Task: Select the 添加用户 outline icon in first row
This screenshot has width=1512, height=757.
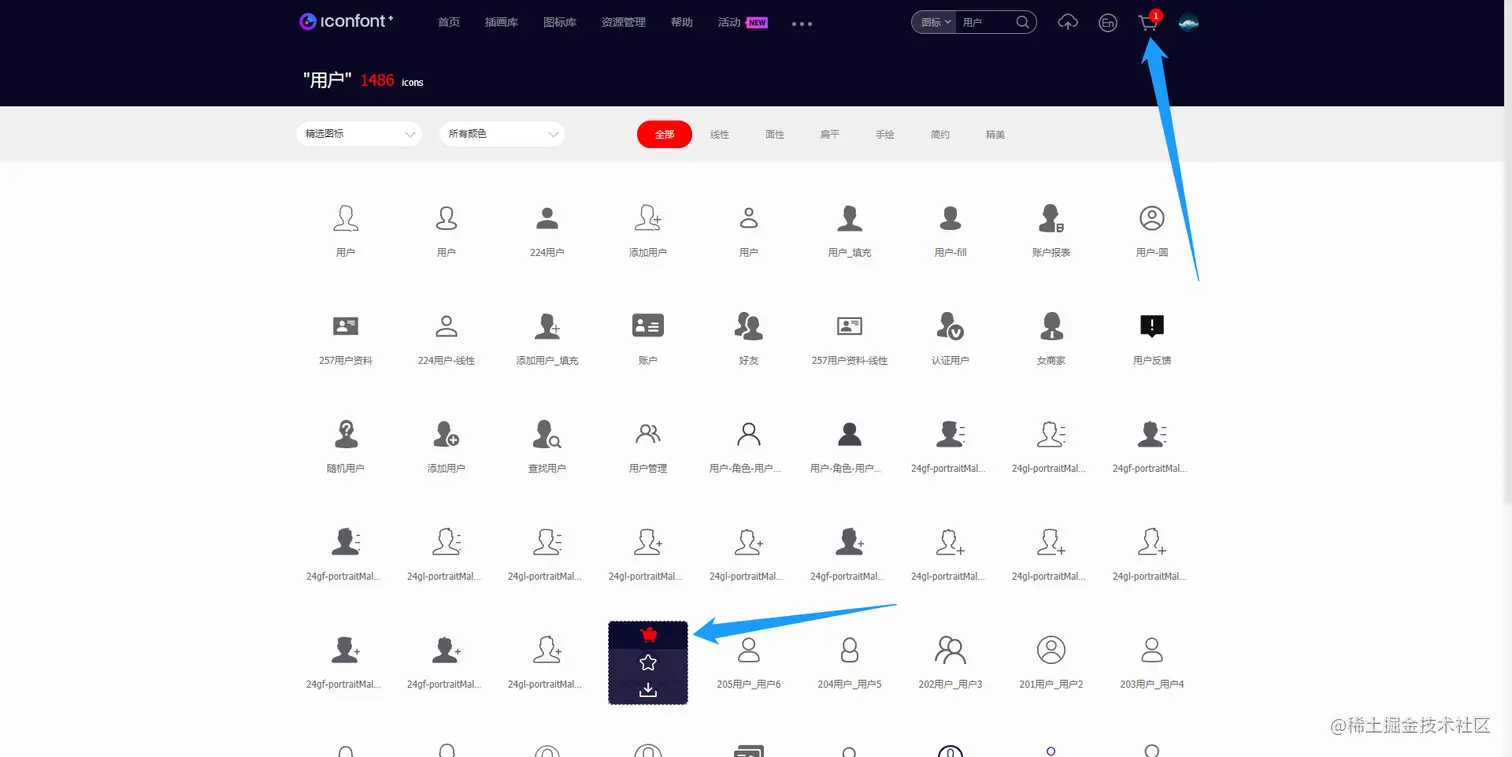Action: [x=648, y=218]
